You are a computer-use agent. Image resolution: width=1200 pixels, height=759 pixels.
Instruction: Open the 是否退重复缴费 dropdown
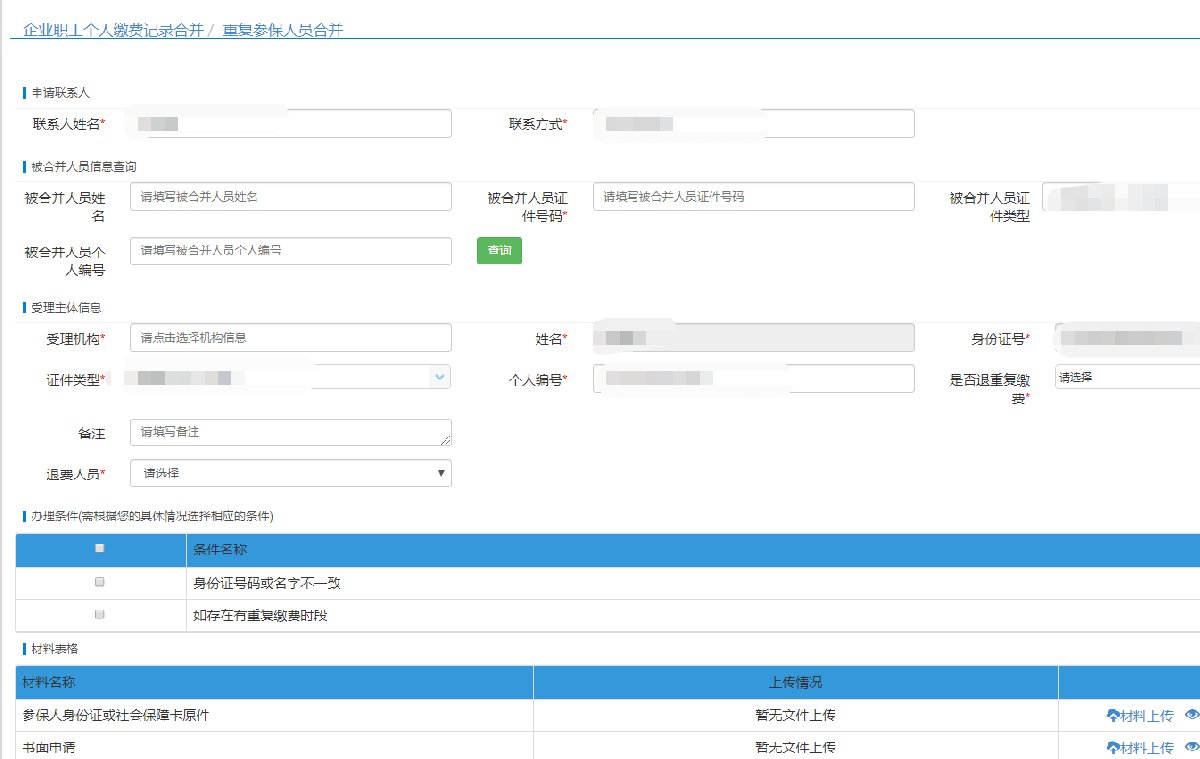pyautogui.click(x=1127, y=377)
